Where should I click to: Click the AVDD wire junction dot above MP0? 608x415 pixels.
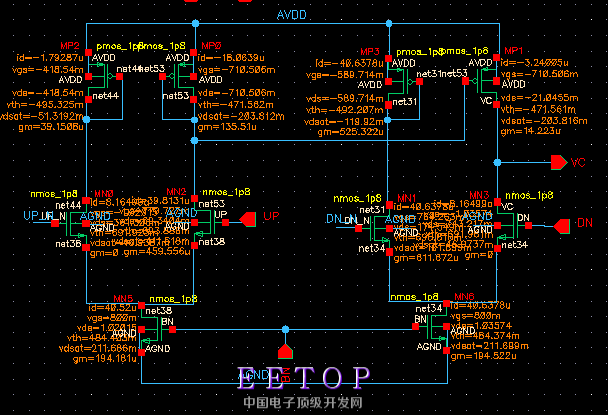tap(195, 24)
